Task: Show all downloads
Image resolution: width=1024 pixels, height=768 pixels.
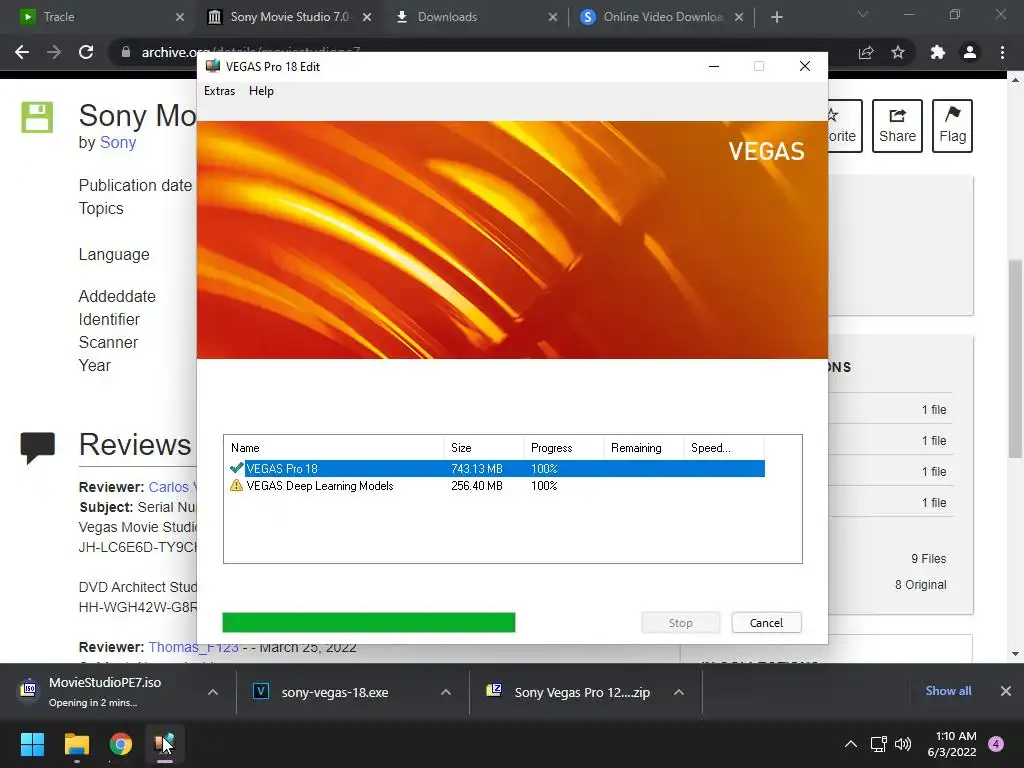Action: pyautogui.click(x=948, y=691)
